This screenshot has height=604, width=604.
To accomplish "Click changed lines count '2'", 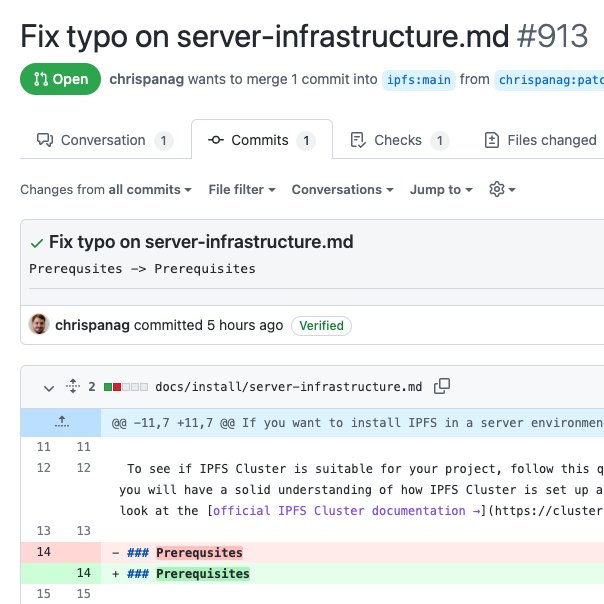I will (x=92, y=386).
